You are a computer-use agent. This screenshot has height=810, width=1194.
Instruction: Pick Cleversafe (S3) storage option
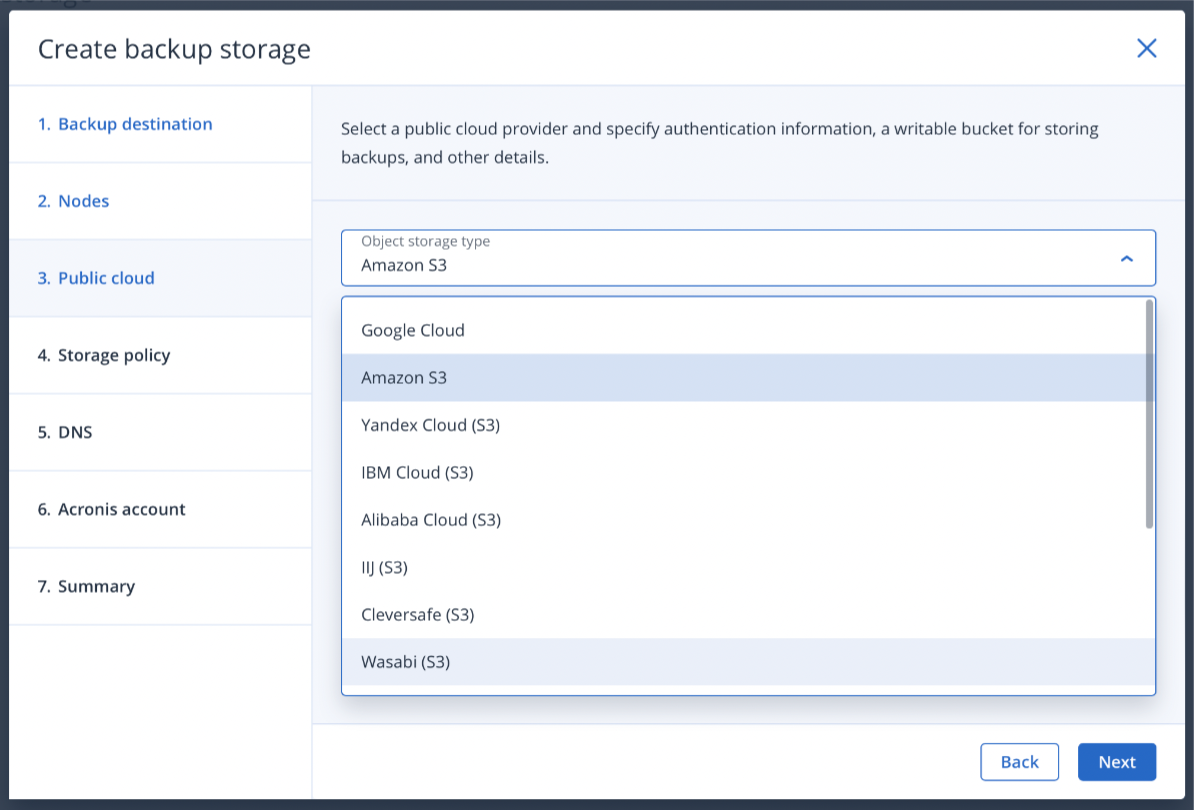pos(417,615)
